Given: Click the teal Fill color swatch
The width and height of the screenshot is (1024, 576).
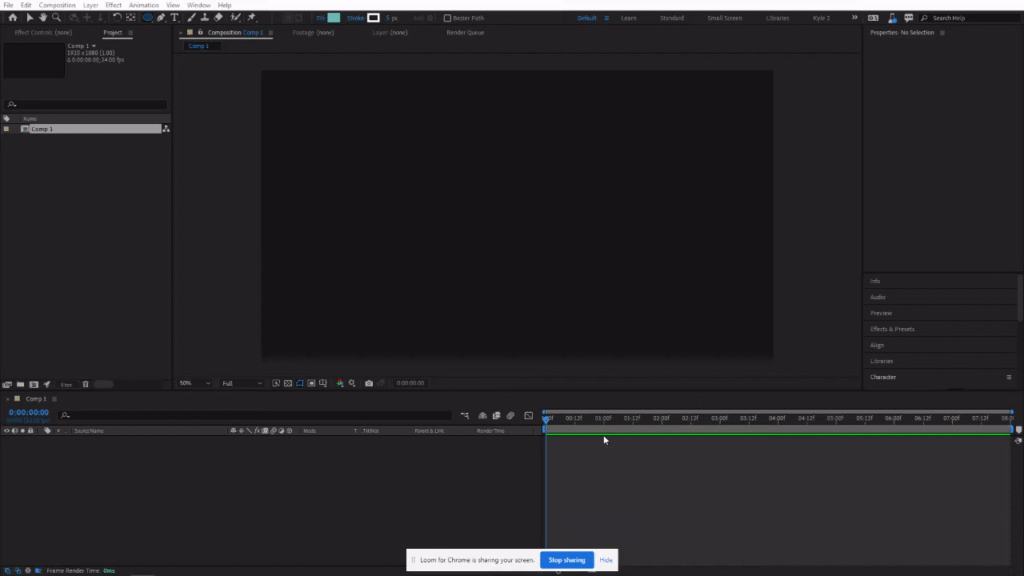Looking at the screenshot, I should pyautogui.click(x=334, y=18).
